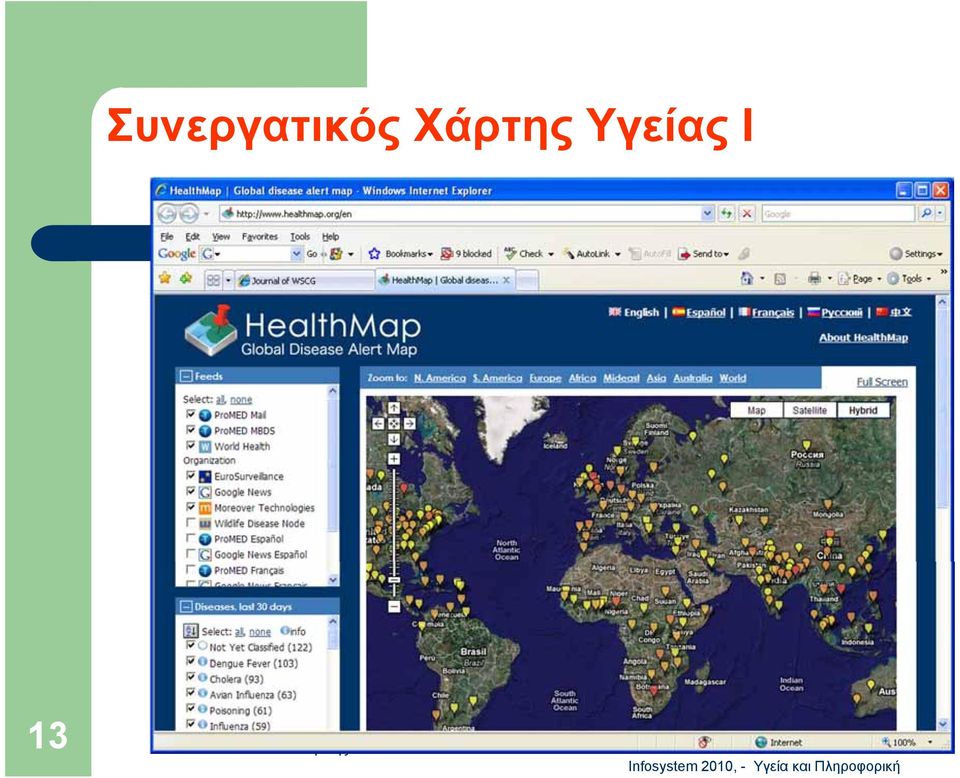Image resolution: width=960 pixels, height=778 pixels.
Task: Click the Send to toolbar icon
Action: (x=684, y=254)
